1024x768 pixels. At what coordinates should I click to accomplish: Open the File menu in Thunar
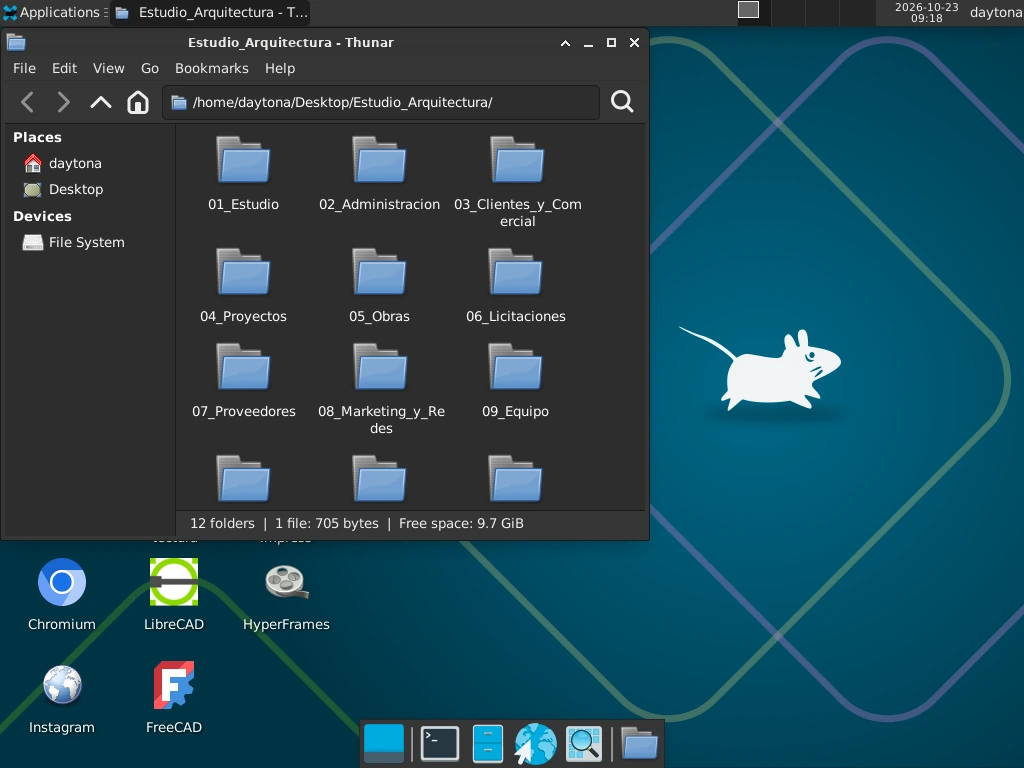[x=24, y=69]
